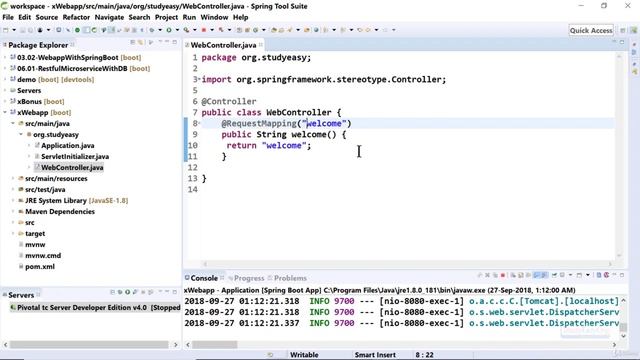640x360 pixels.
Task: Click the New file icon in main toolbar
Action: 5,30
